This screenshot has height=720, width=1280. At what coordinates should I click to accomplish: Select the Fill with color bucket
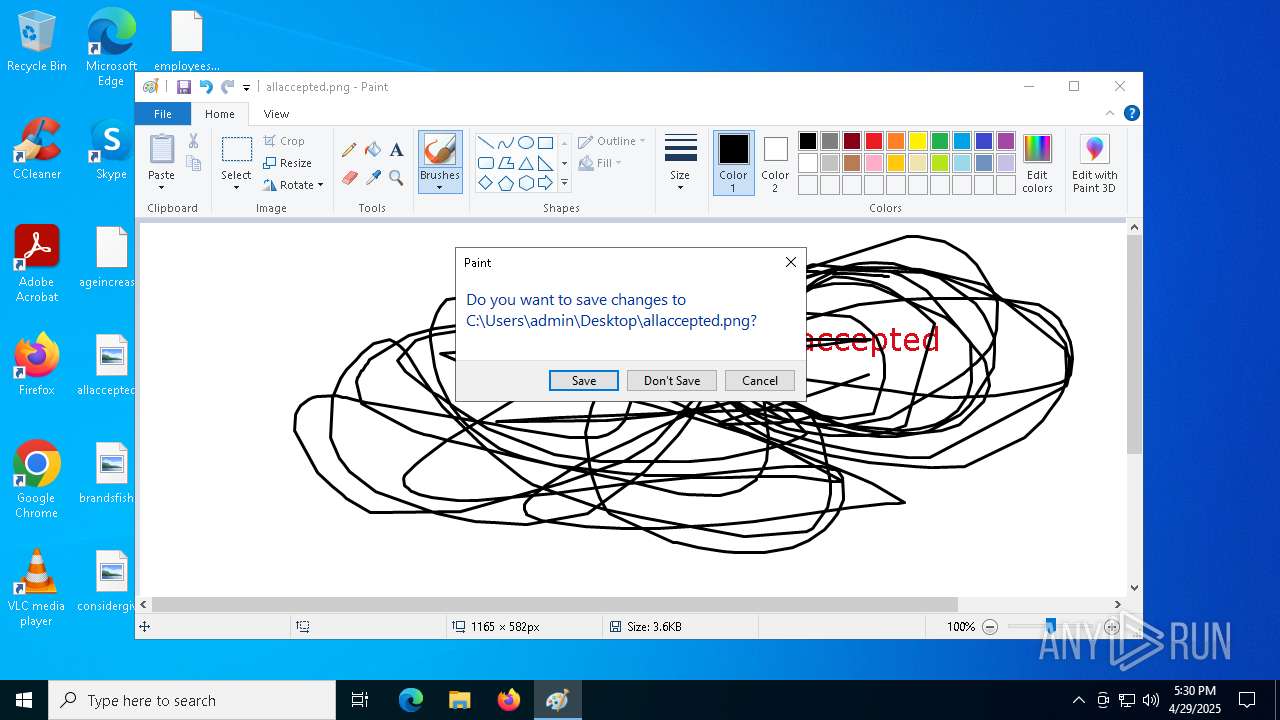pos(373,150)
